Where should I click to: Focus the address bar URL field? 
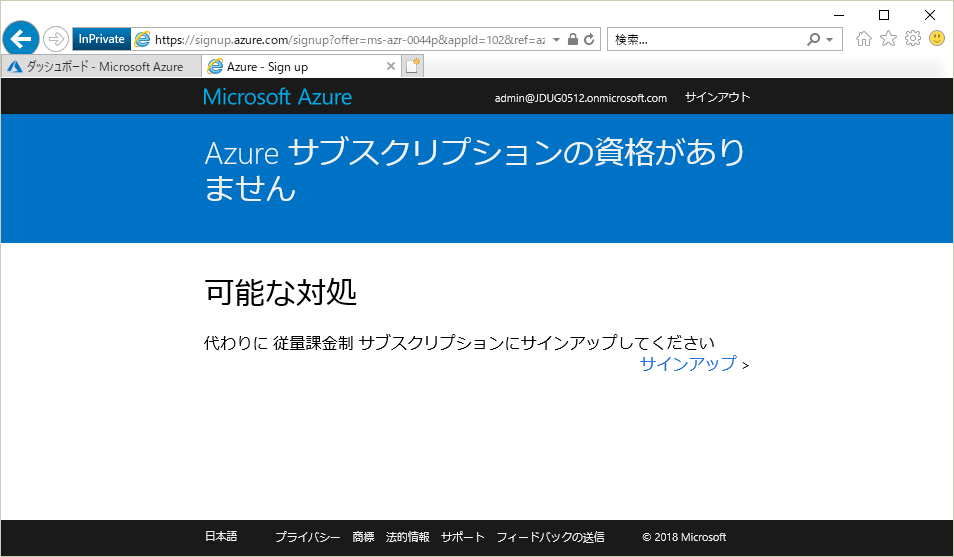(x=350, y=40)
